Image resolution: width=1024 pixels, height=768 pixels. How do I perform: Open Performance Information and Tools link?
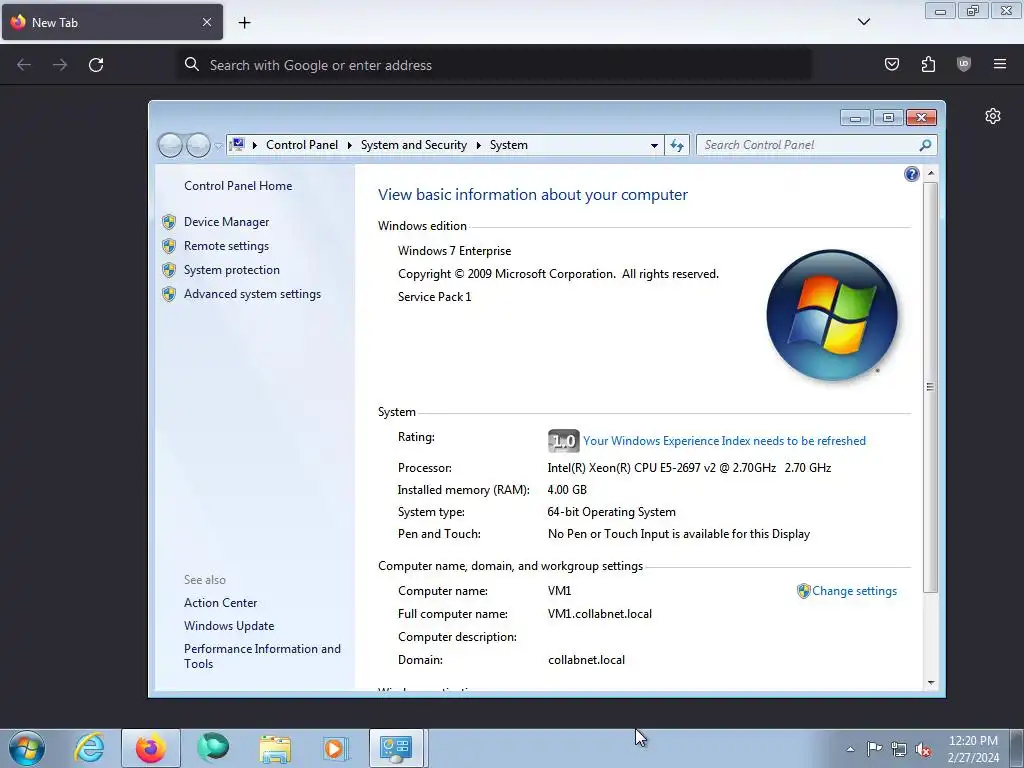coord(263,656)
